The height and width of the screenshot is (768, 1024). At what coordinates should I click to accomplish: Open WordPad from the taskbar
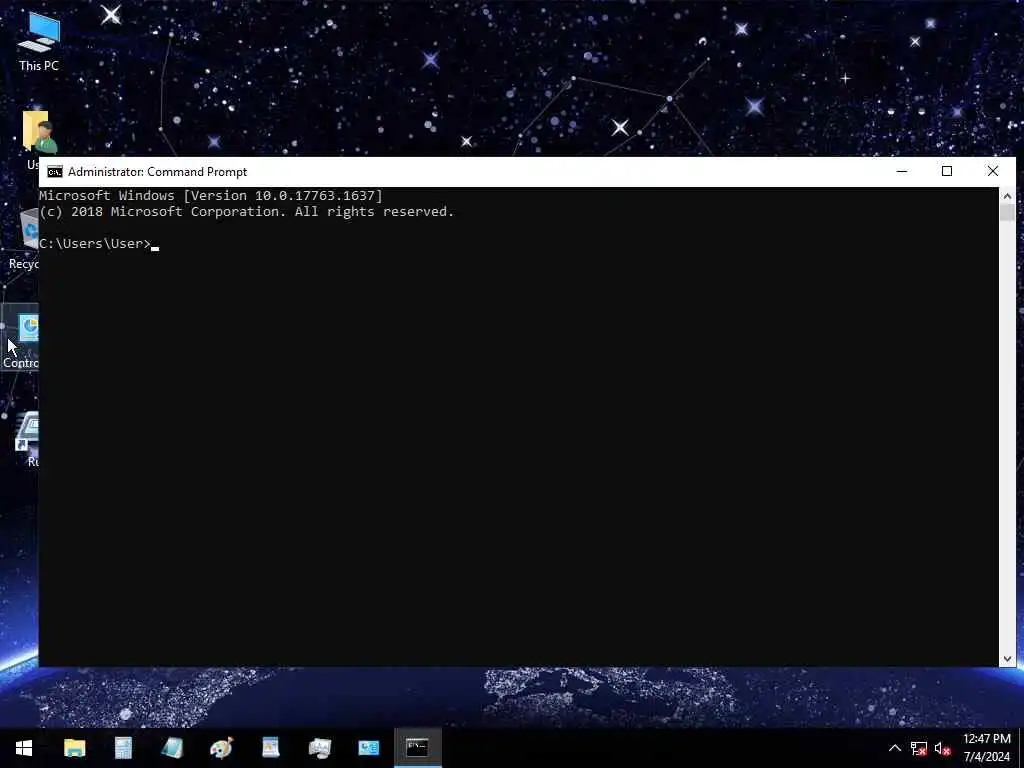click(270, 748)
